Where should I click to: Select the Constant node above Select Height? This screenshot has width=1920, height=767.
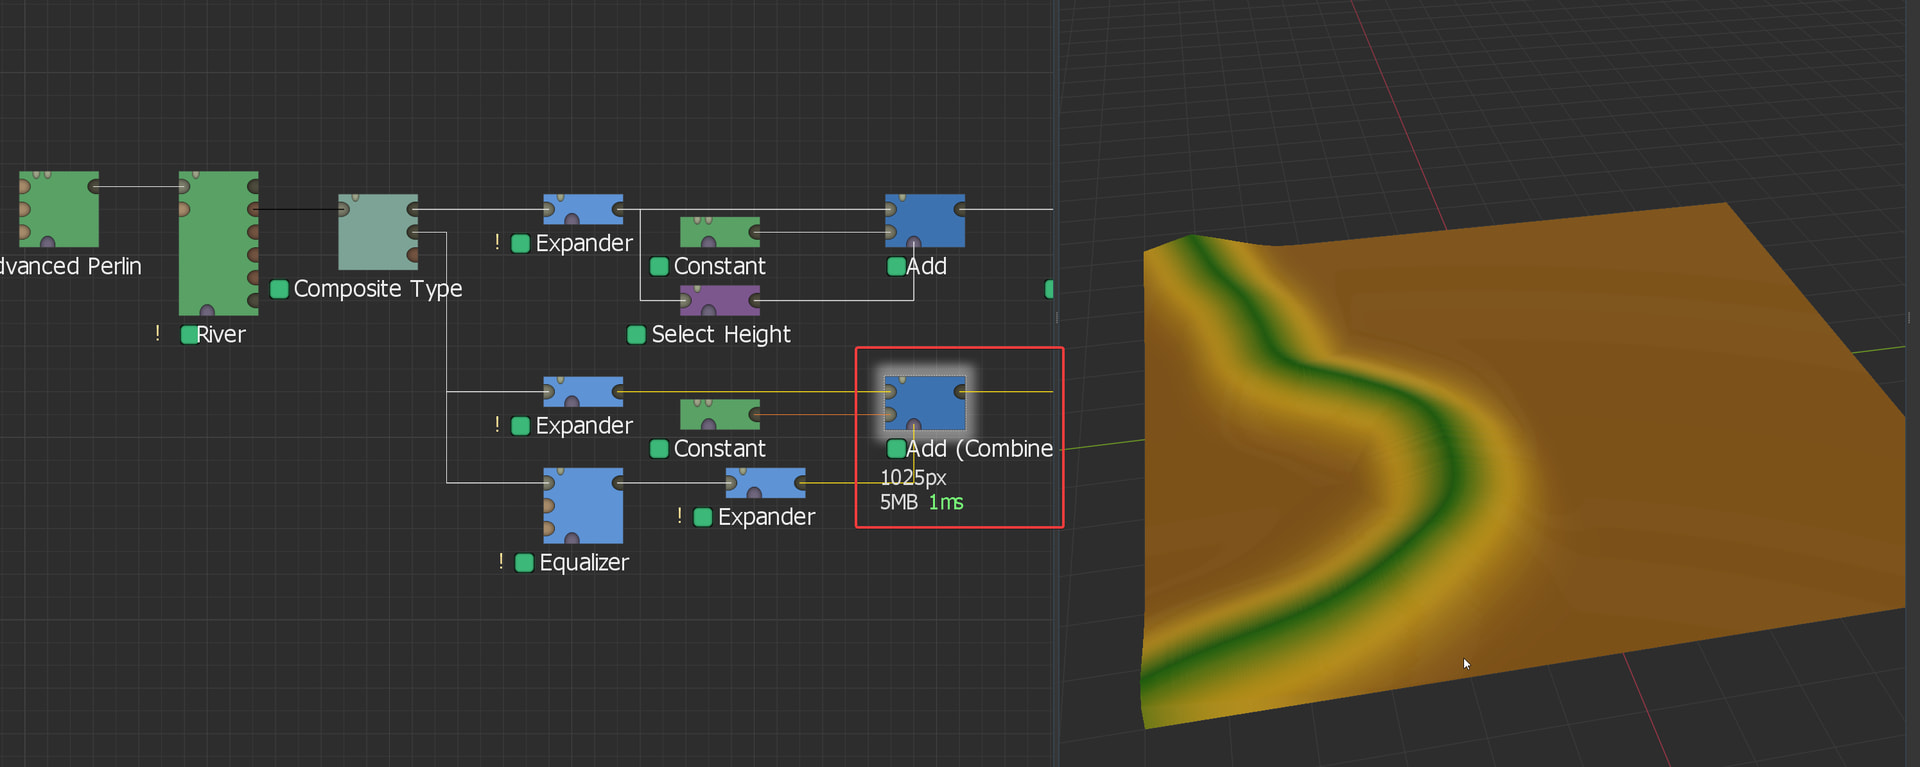pyautogui.click(x=719, y=232)
